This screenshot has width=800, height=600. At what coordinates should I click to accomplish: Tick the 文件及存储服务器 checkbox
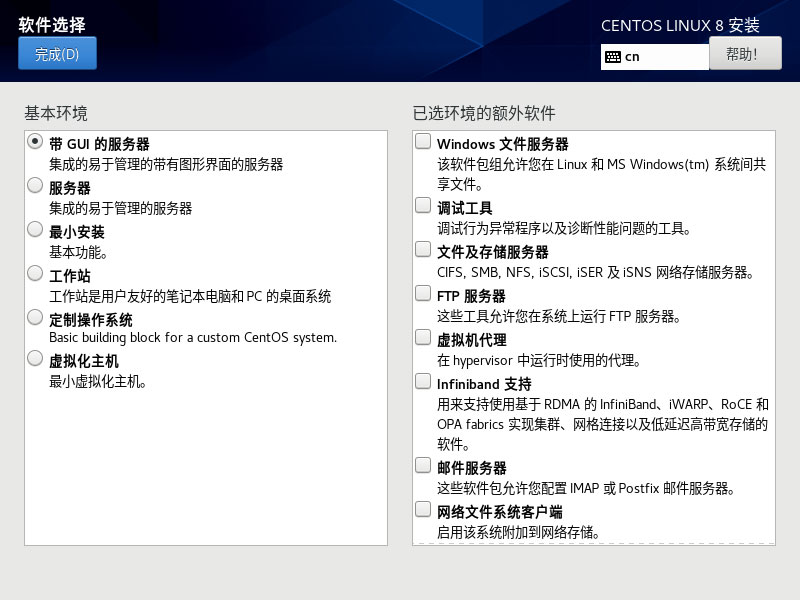(423, 249)
